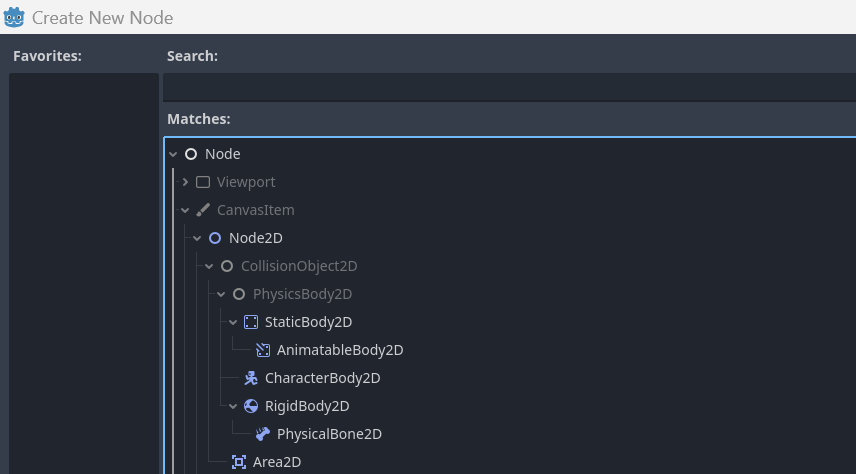
Task: Collapse the PhysicsBody2D branch
Action: tap(221, 294)
